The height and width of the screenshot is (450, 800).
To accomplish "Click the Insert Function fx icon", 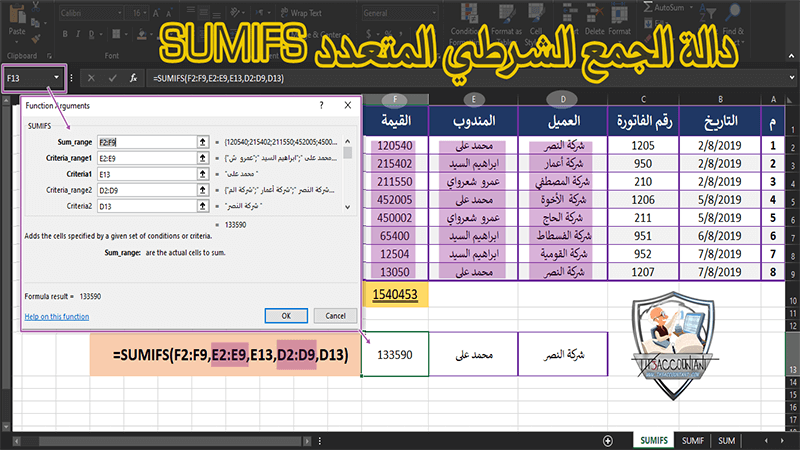I will (133, 78).
